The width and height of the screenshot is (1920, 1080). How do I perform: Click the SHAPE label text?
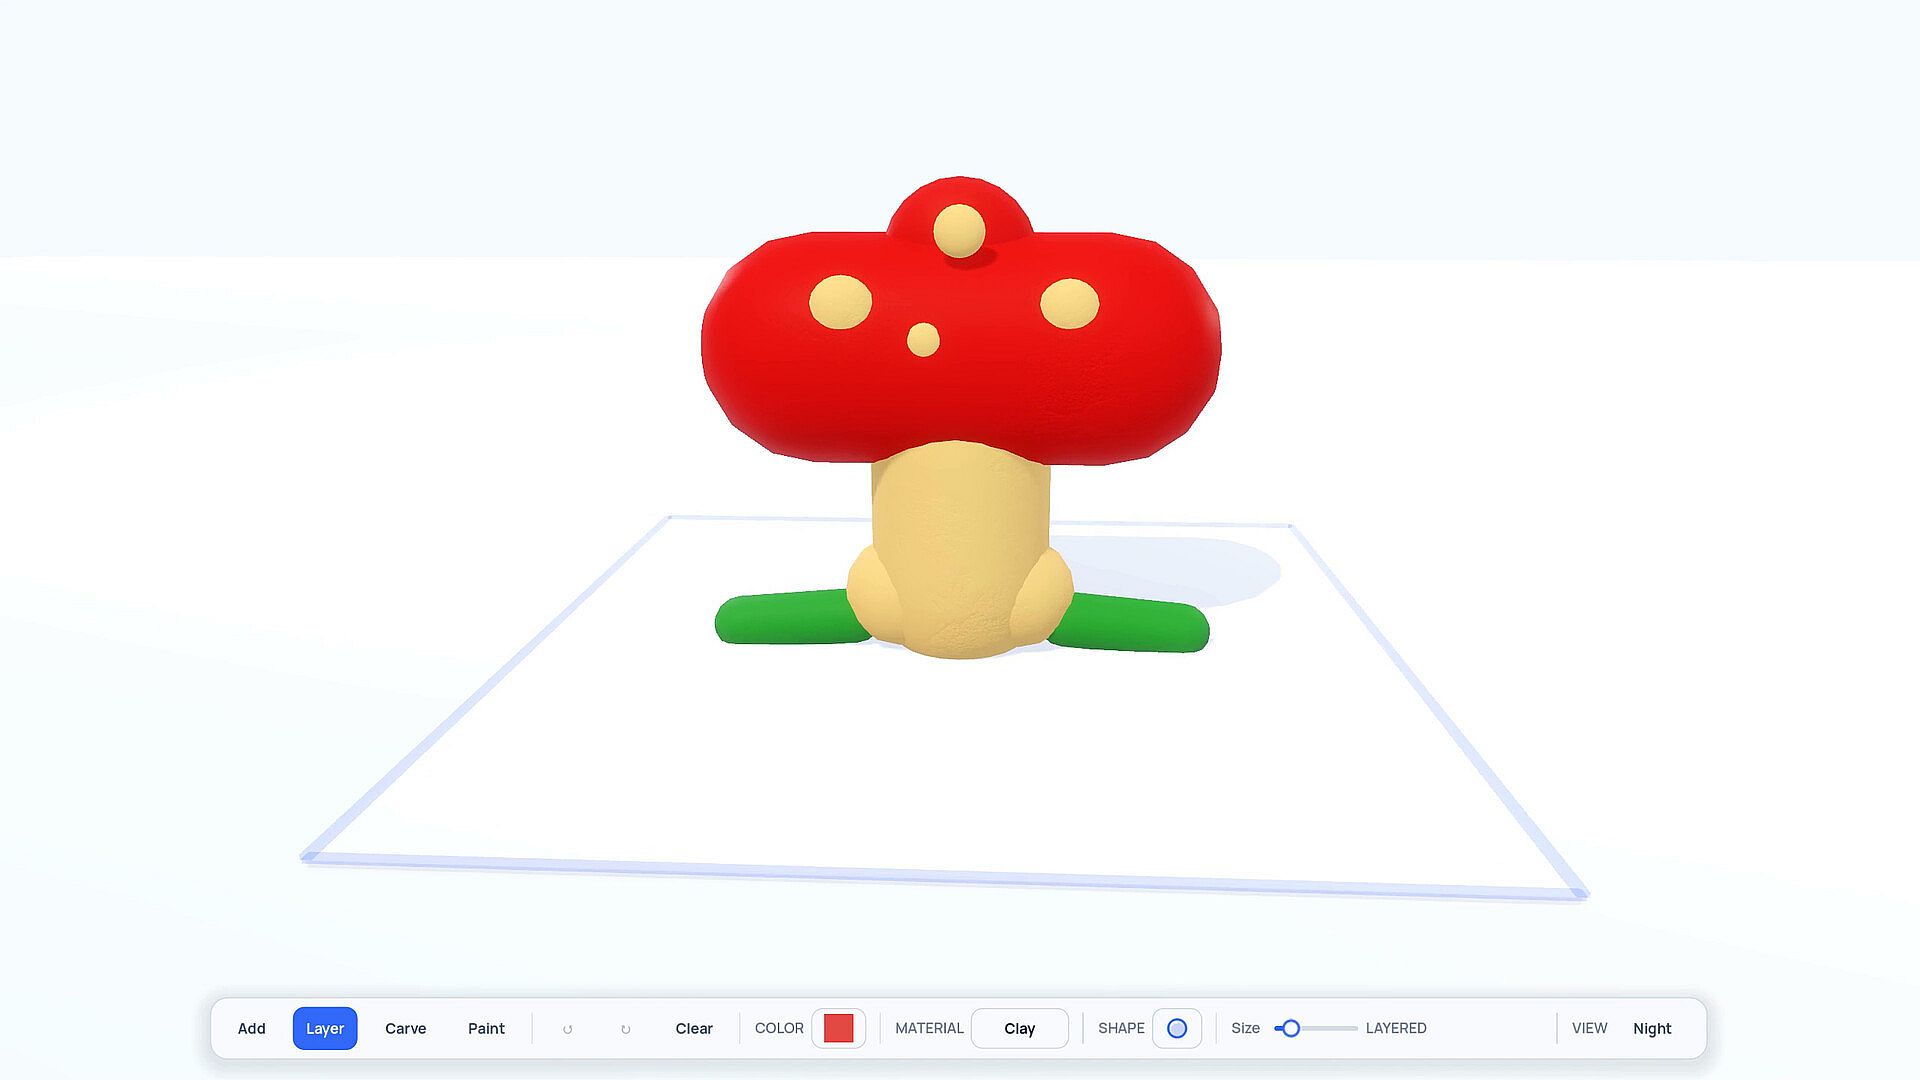click(1121, 1028)
